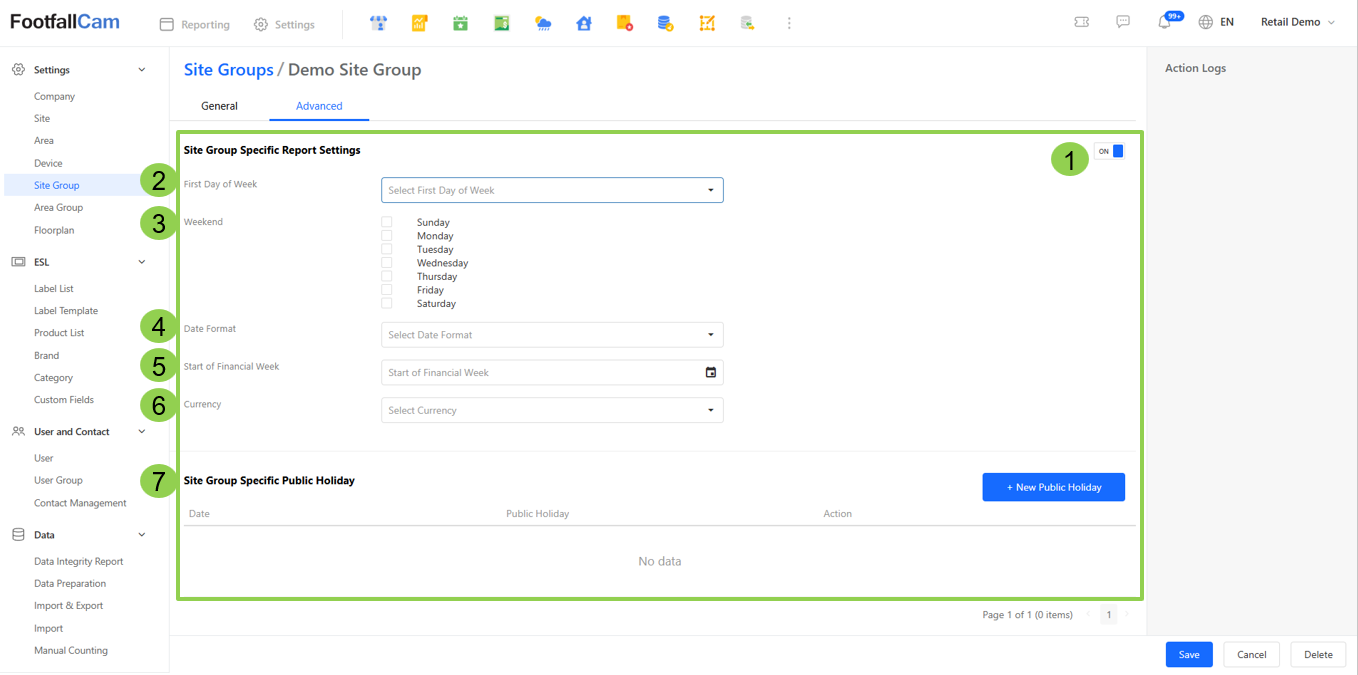The width and height of the screenshot is (1358, 675).
Task: Expand the Select Currency dropdown
Action: pyautogui.click(x=552, y=410)
